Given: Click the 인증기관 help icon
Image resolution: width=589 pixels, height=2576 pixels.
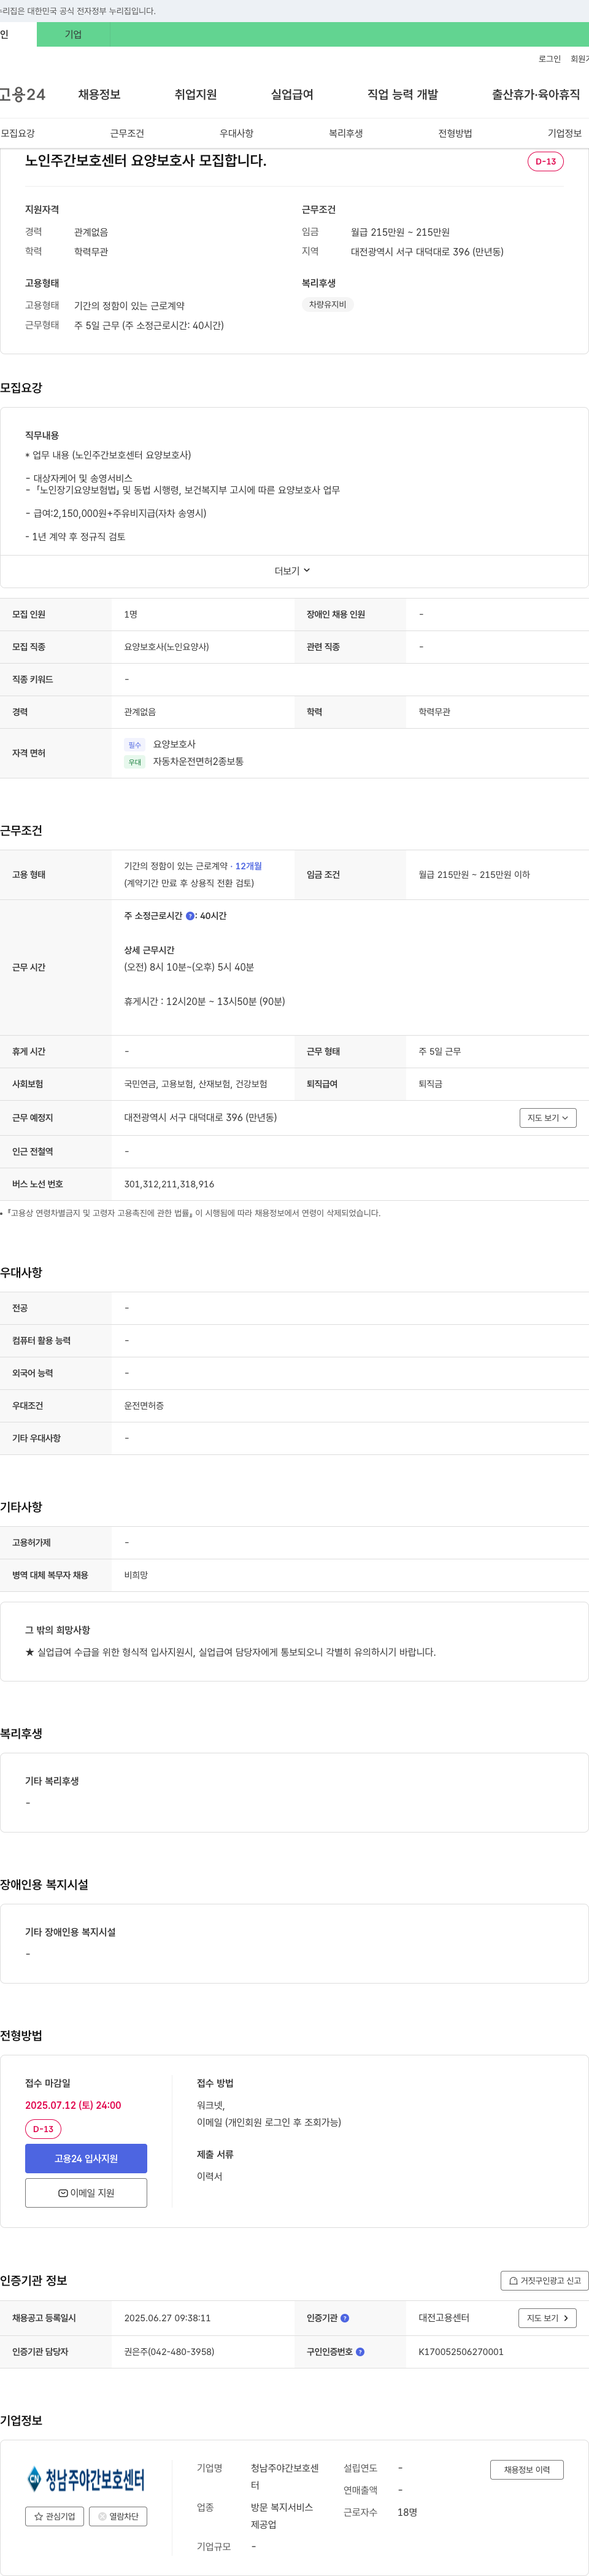Looking at the screenshot, I should click(x=345, y=2318).
